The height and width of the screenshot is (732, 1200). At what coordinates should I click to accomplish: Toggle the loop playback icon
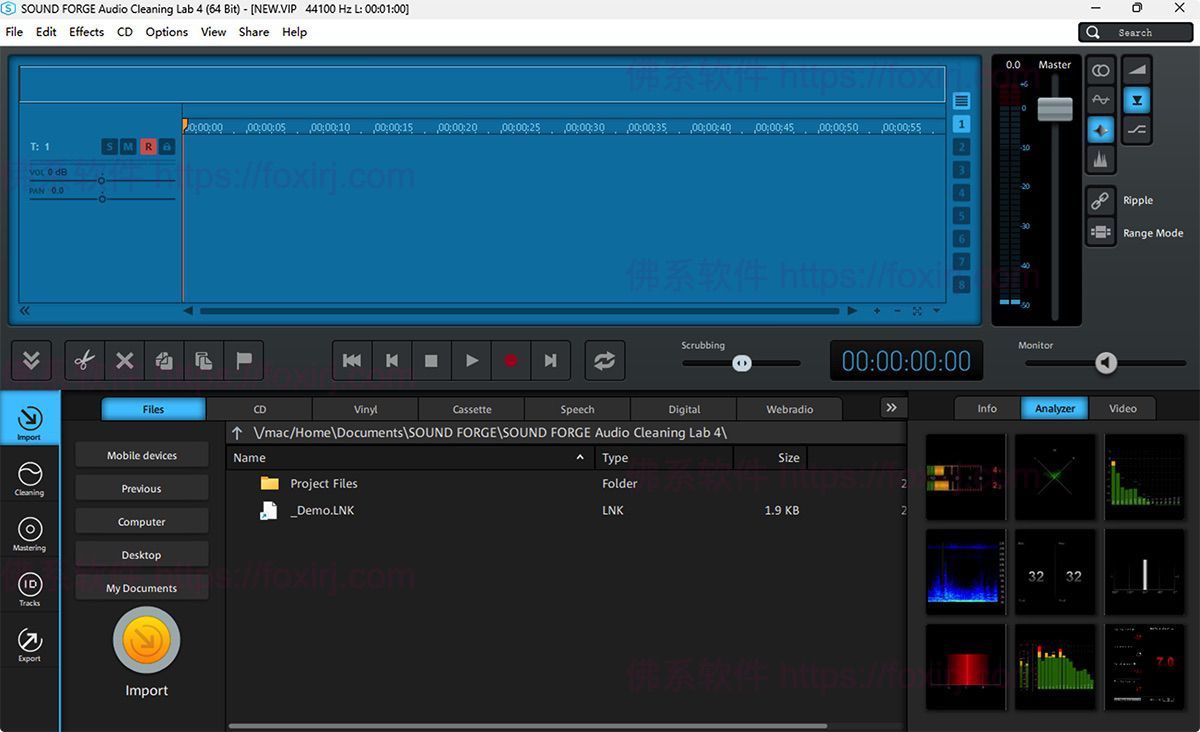coord(604,361)
